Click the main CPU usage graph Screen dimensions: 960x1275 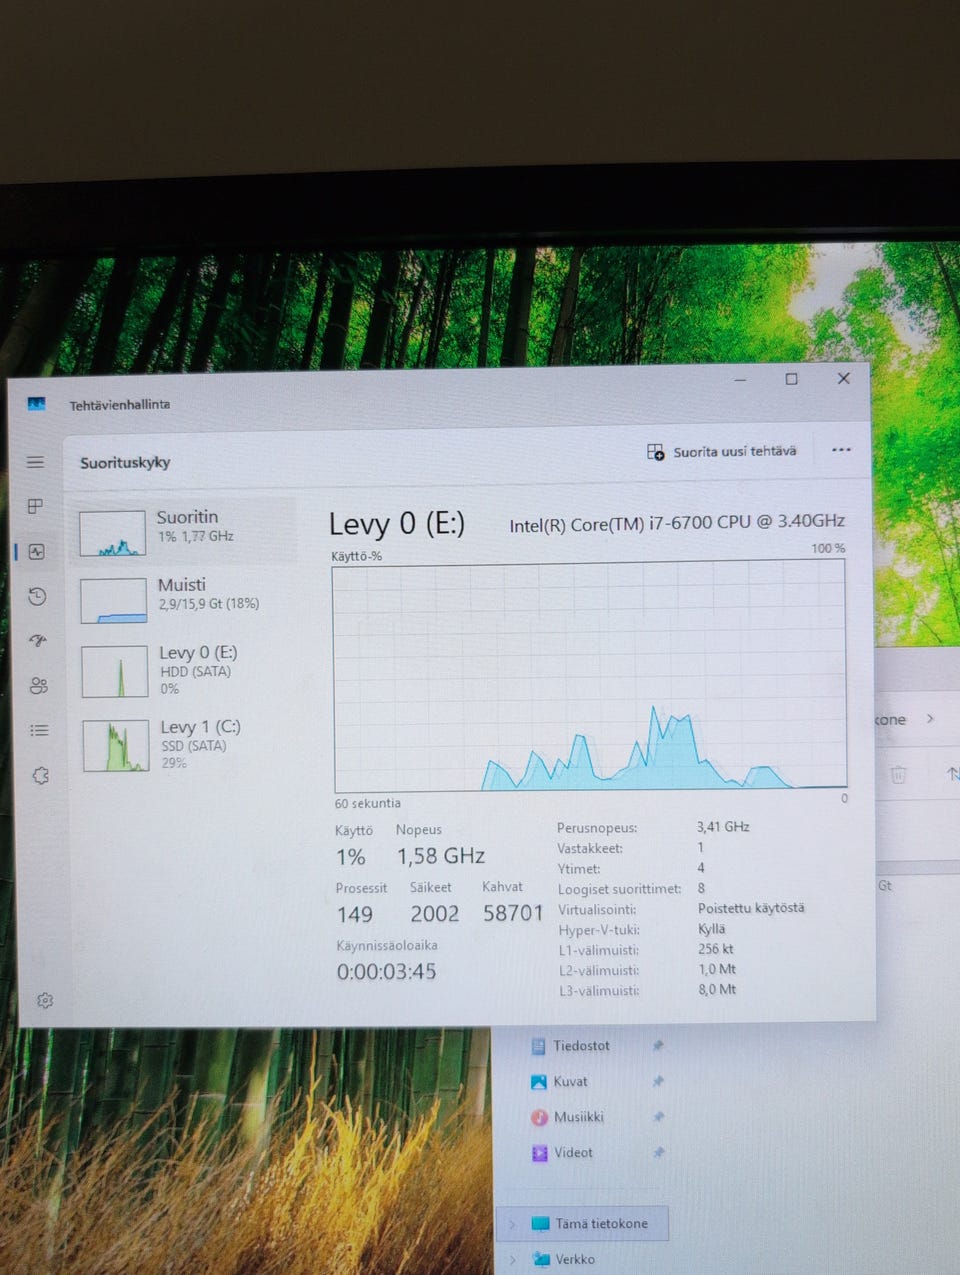point(590,675)
